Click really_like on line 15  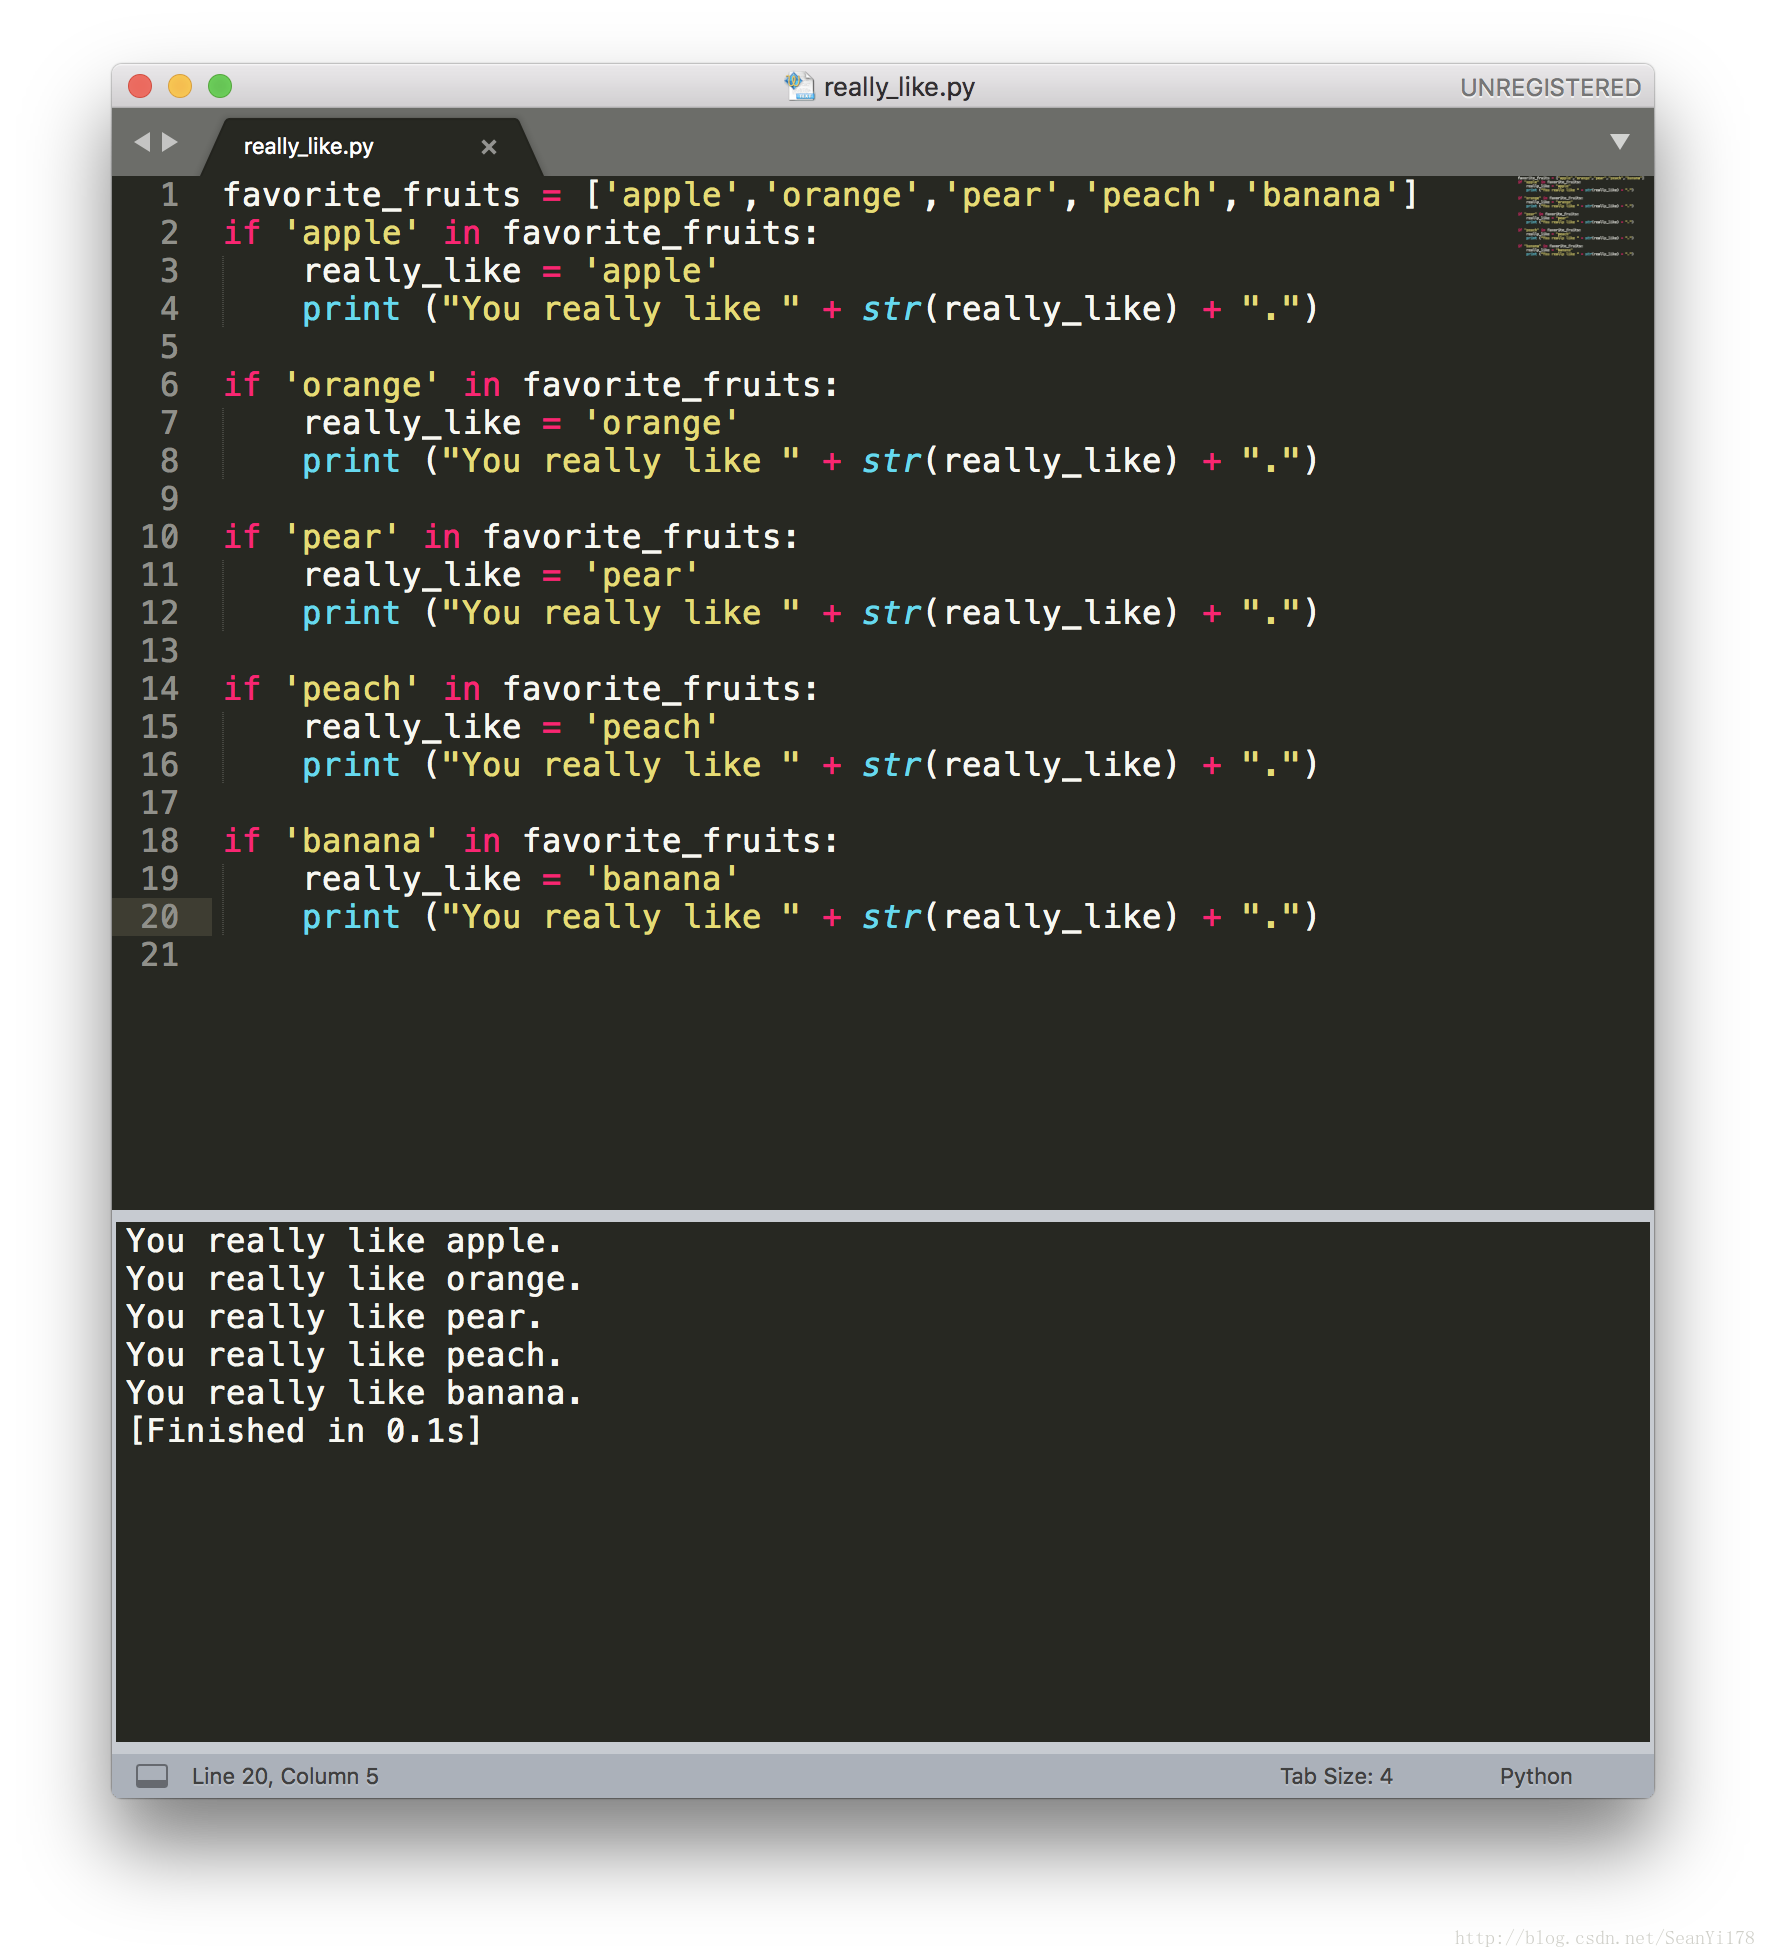412,727
